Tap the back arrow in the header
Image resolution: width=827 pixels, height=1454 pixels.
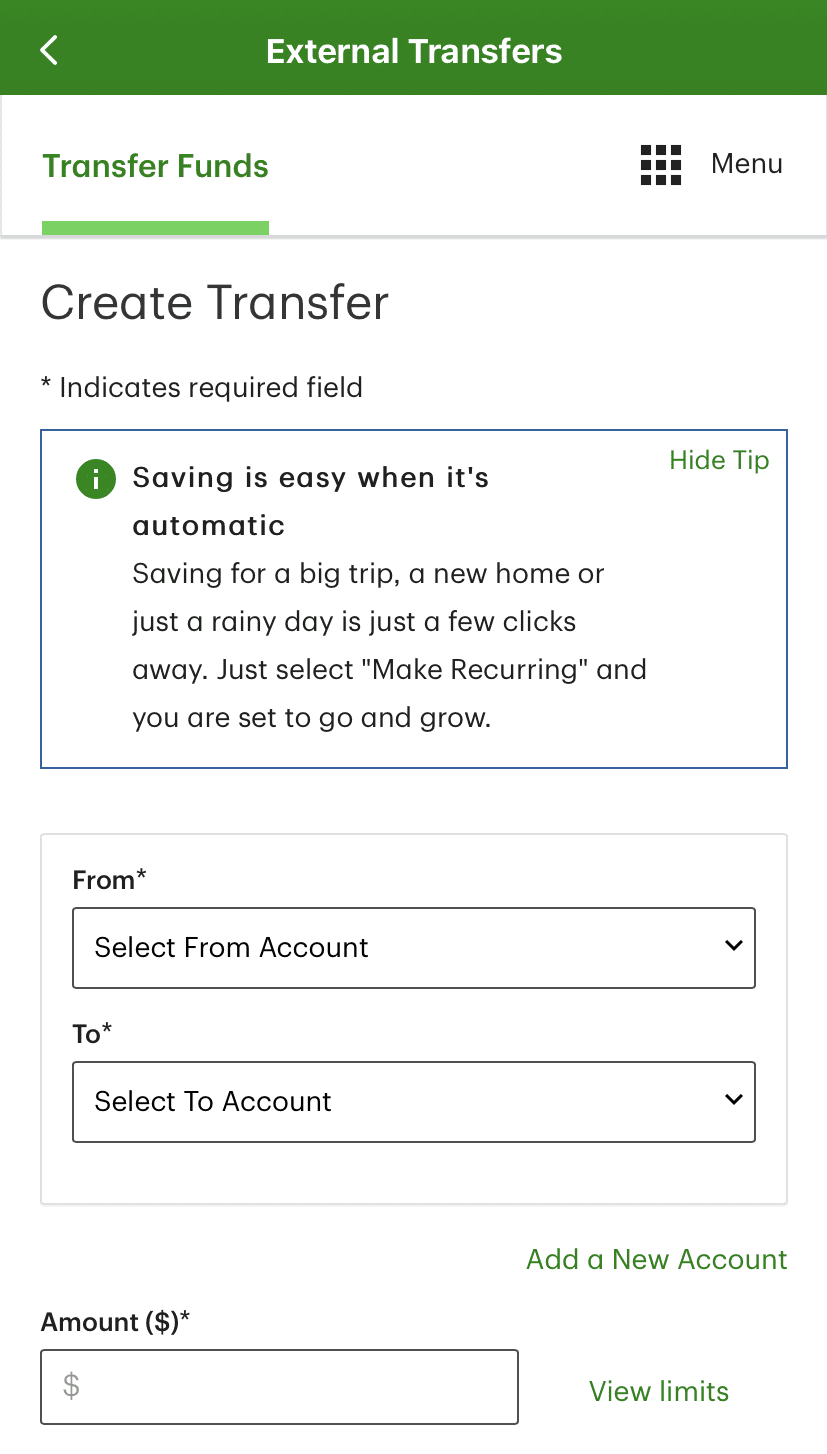(48, 49)
